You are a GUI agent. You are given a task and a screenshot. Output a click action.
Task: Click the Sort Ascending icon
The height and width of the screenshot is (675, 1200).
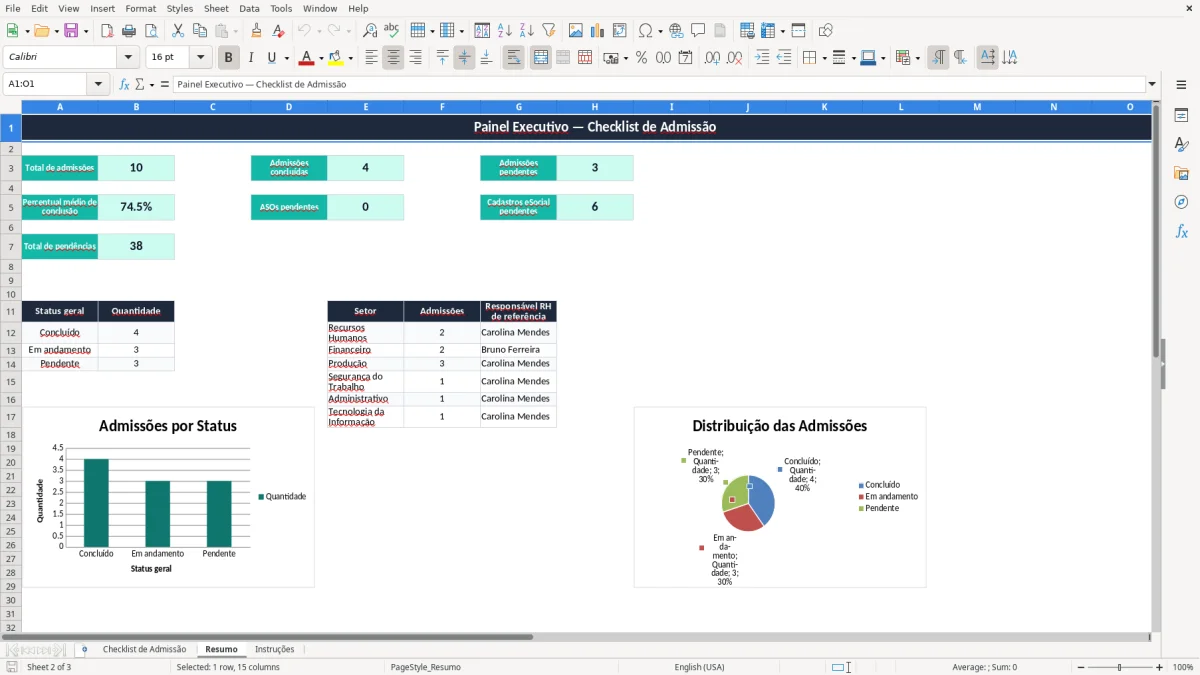[504, 31]
